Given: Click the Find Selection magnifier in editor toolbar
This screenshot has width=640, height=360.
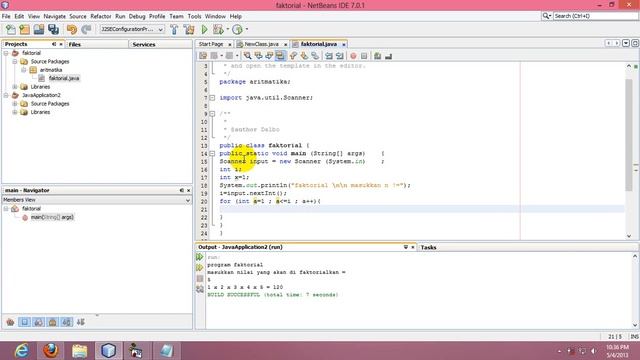Looking at the screenshot, I should tap(247, 56).
